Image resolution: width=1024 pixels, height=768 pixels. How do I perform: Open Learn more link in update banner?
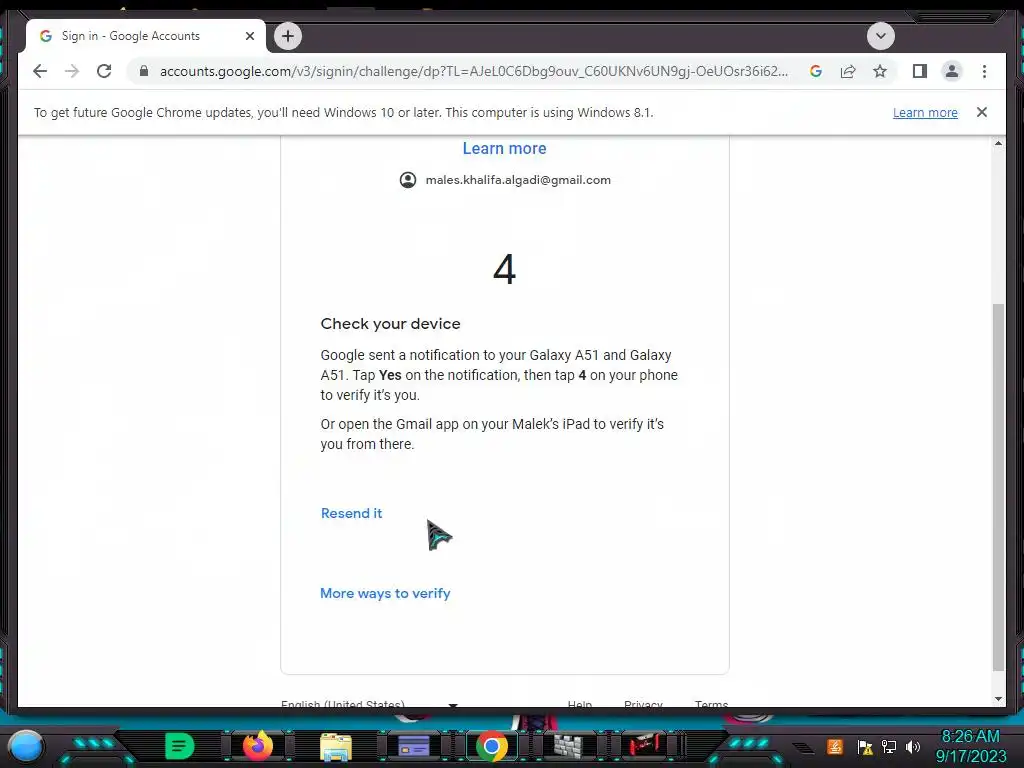coord(925,112)
